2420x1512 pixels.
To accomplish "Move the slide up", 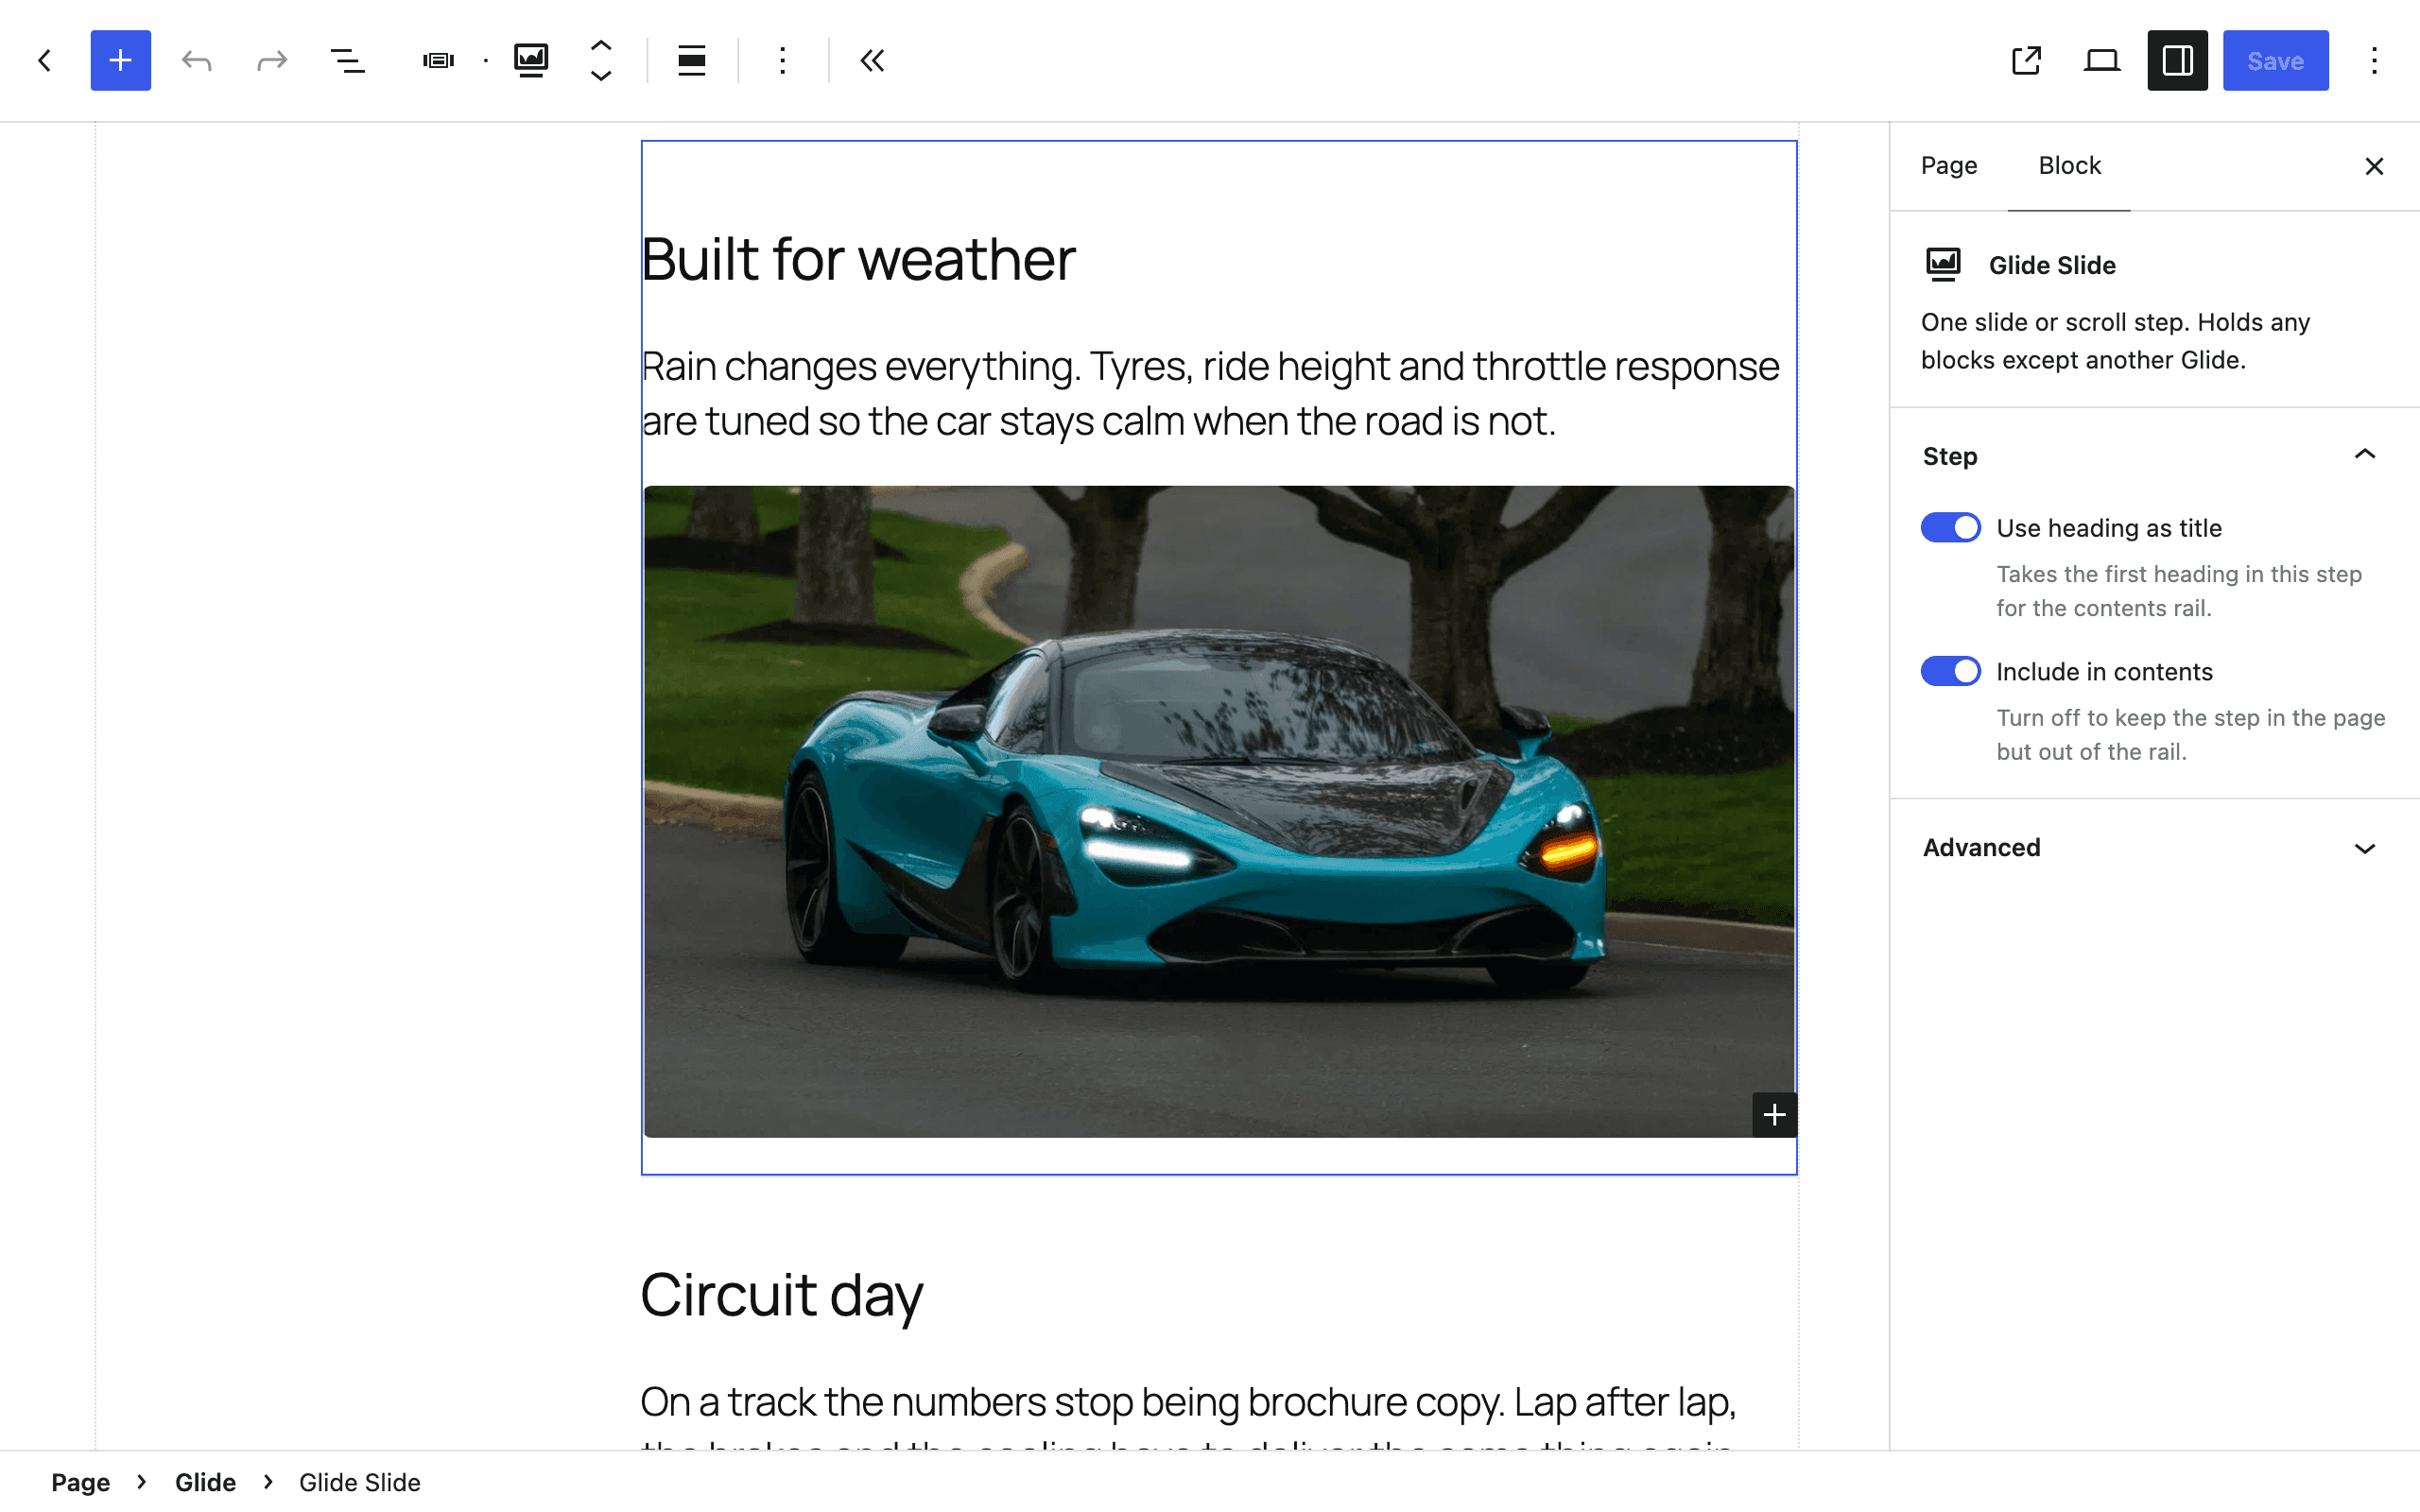I will [x=601, y=46].
